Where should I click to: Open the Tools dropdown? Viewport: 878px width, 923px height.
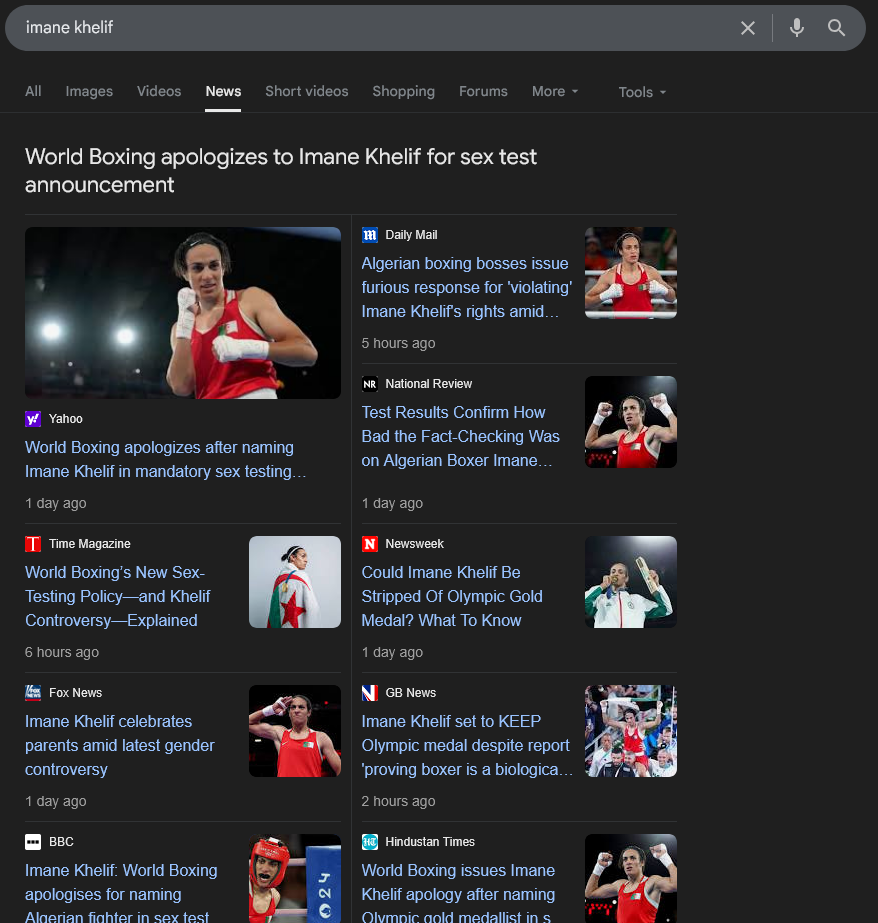pos(642,92)
